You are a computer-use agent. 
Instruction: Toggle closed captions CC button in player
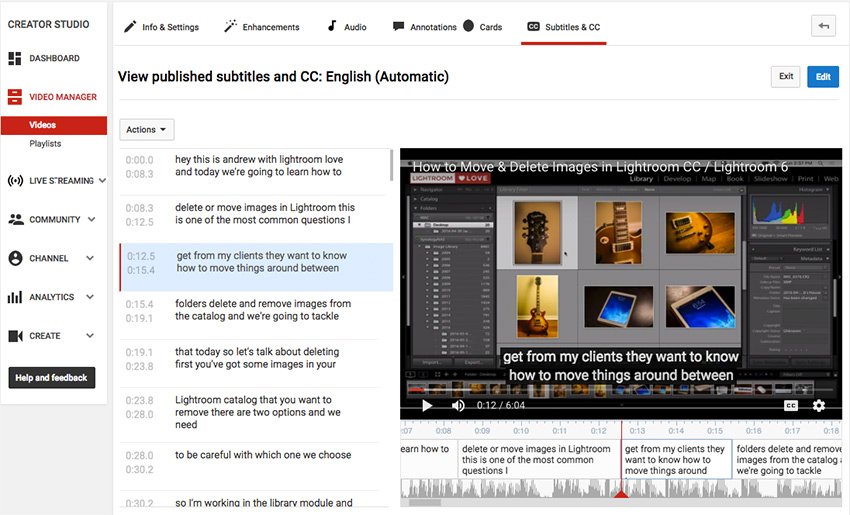(x=790, y=406)
